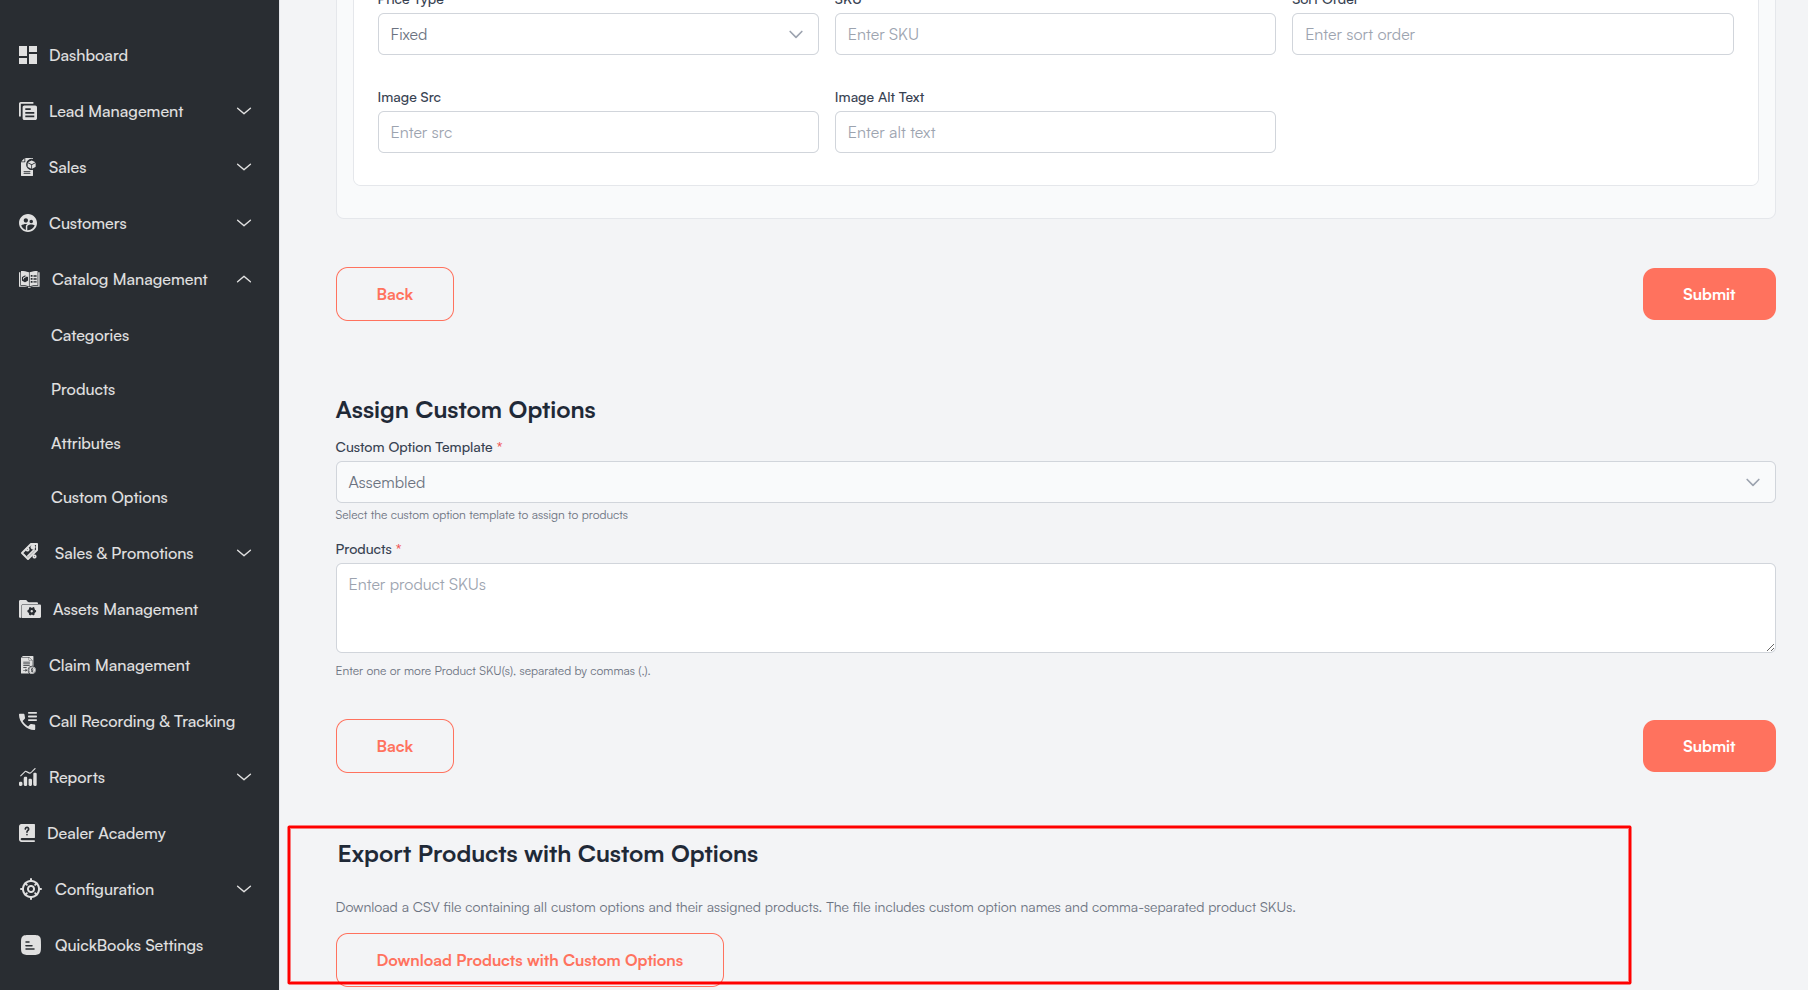Expand the Lead Management chevron

[x=244, y=111]
